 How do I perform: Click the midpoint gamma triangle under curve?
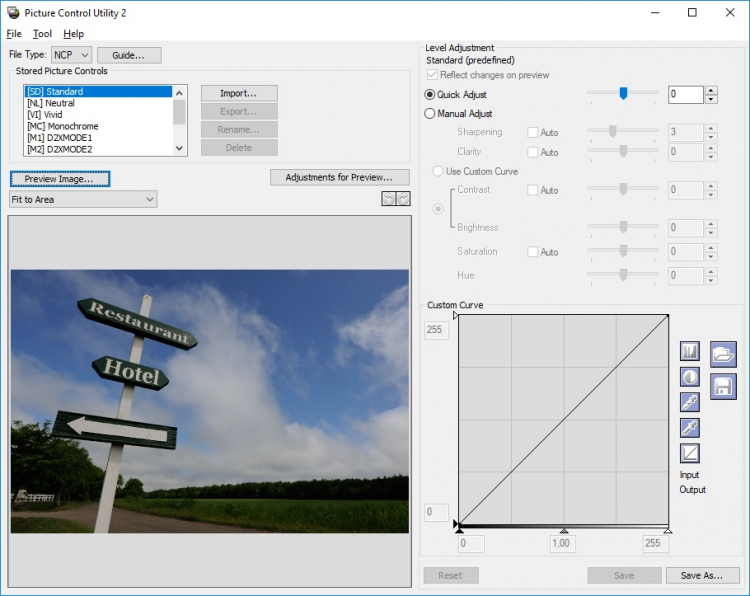[564, 530]
